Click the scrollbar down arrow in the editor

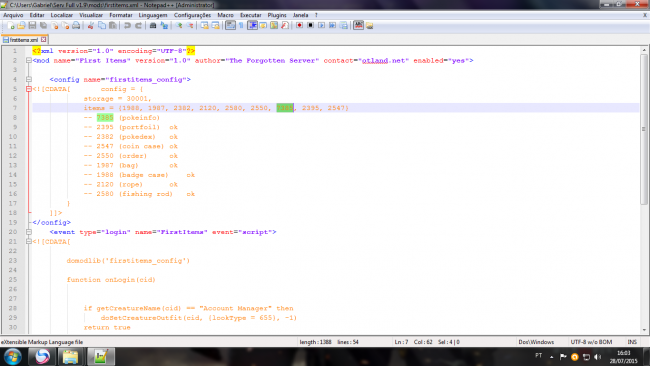pyautogui.click(x=644, y=330)
